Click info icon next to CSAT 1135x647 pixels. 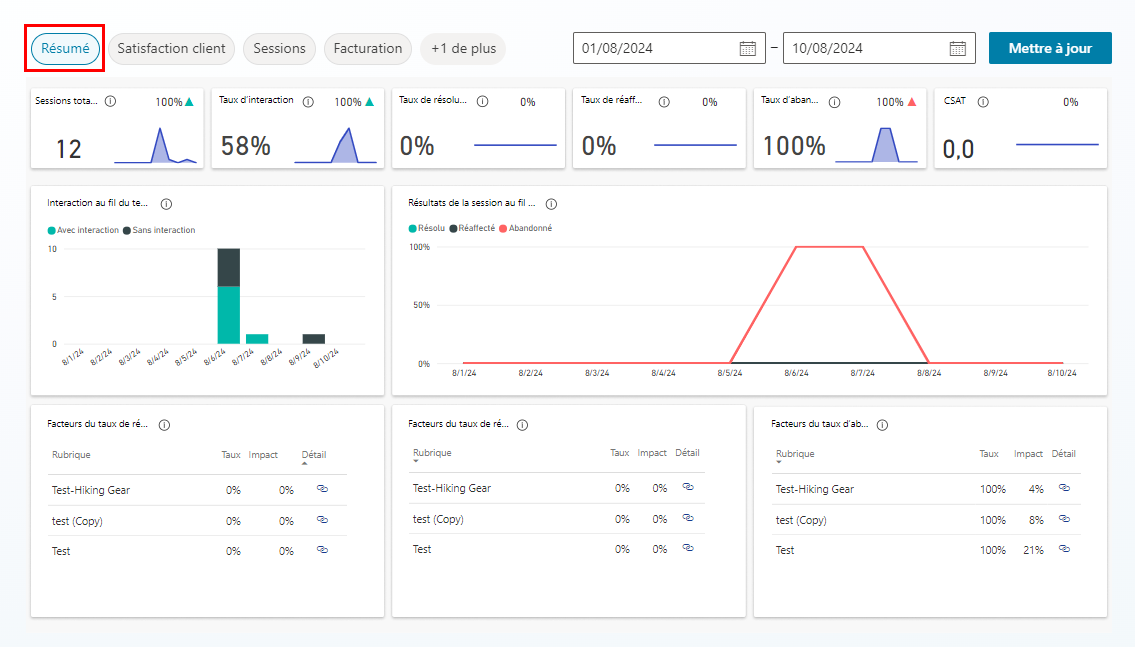tap(983, 102)
